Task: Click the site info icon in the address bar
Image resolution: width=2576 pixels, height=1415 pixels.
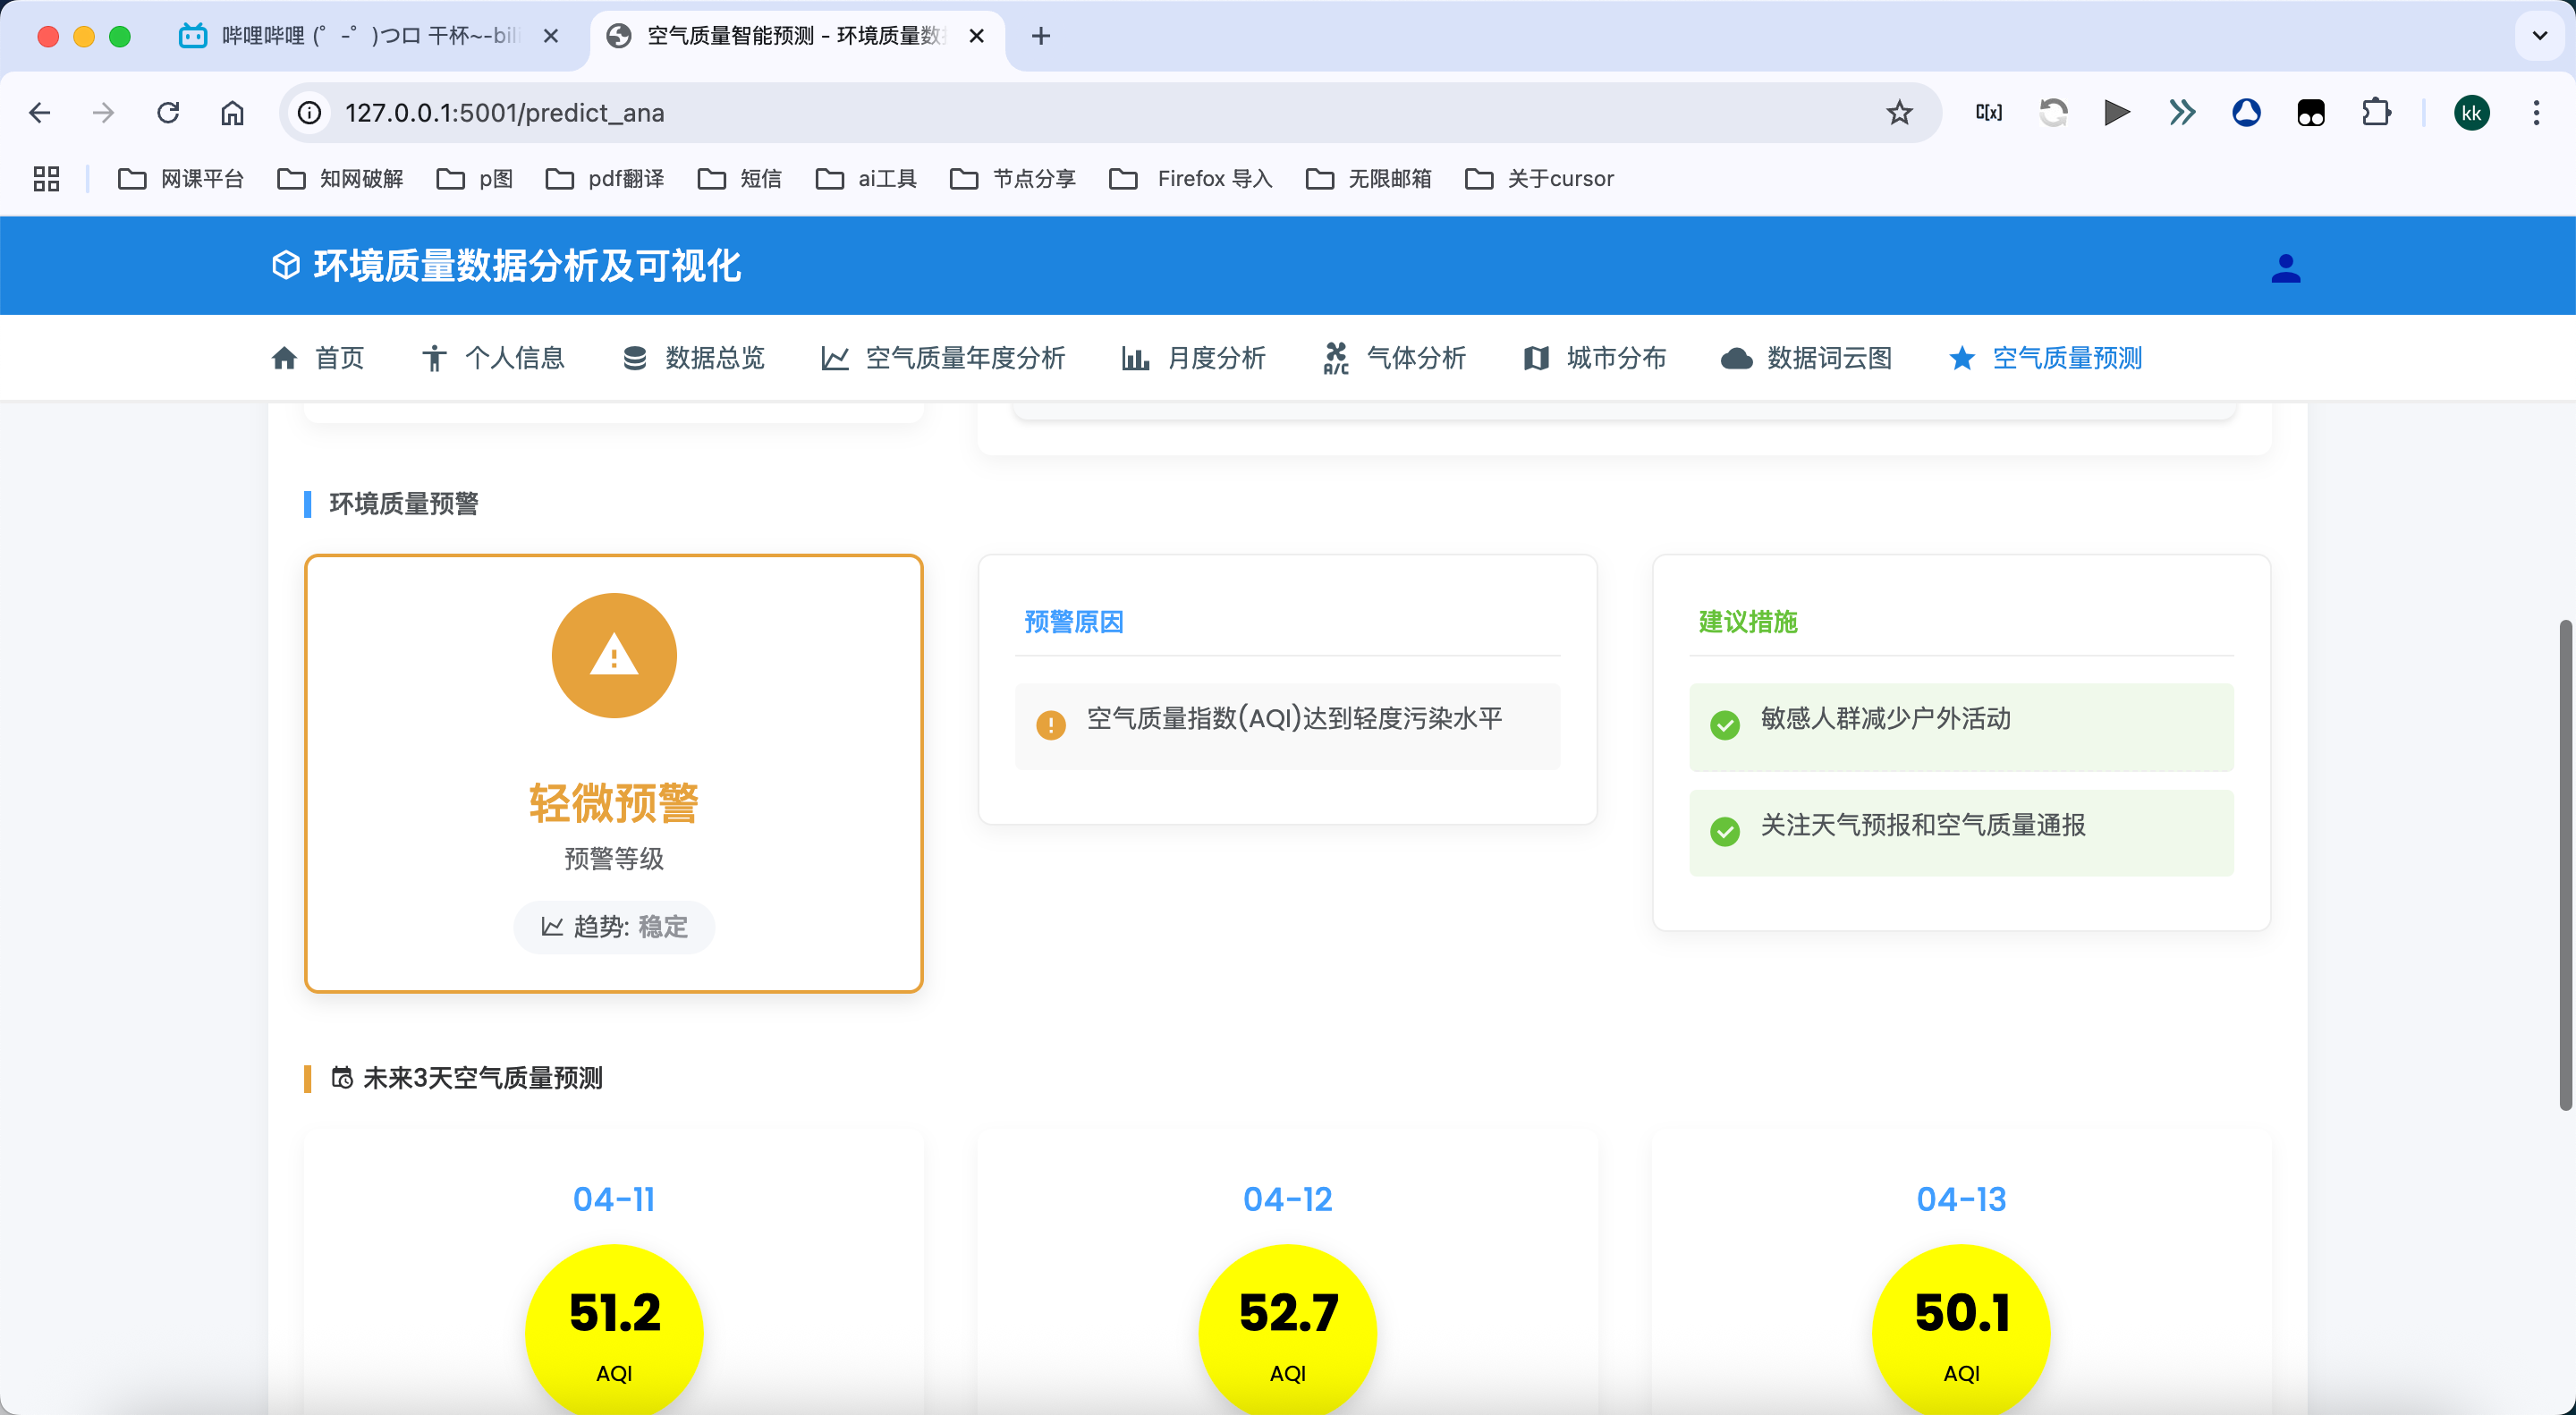Action: point(310,113)
